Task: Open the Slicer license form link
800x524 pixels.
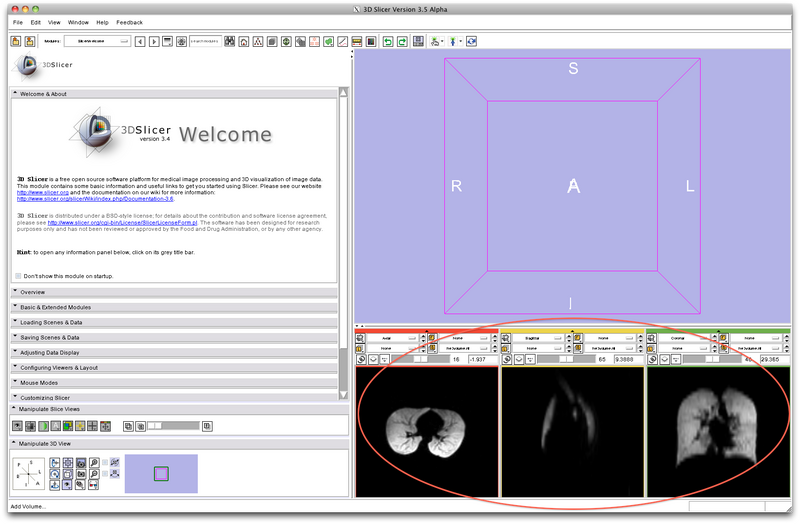Action: tap(122, 222)
